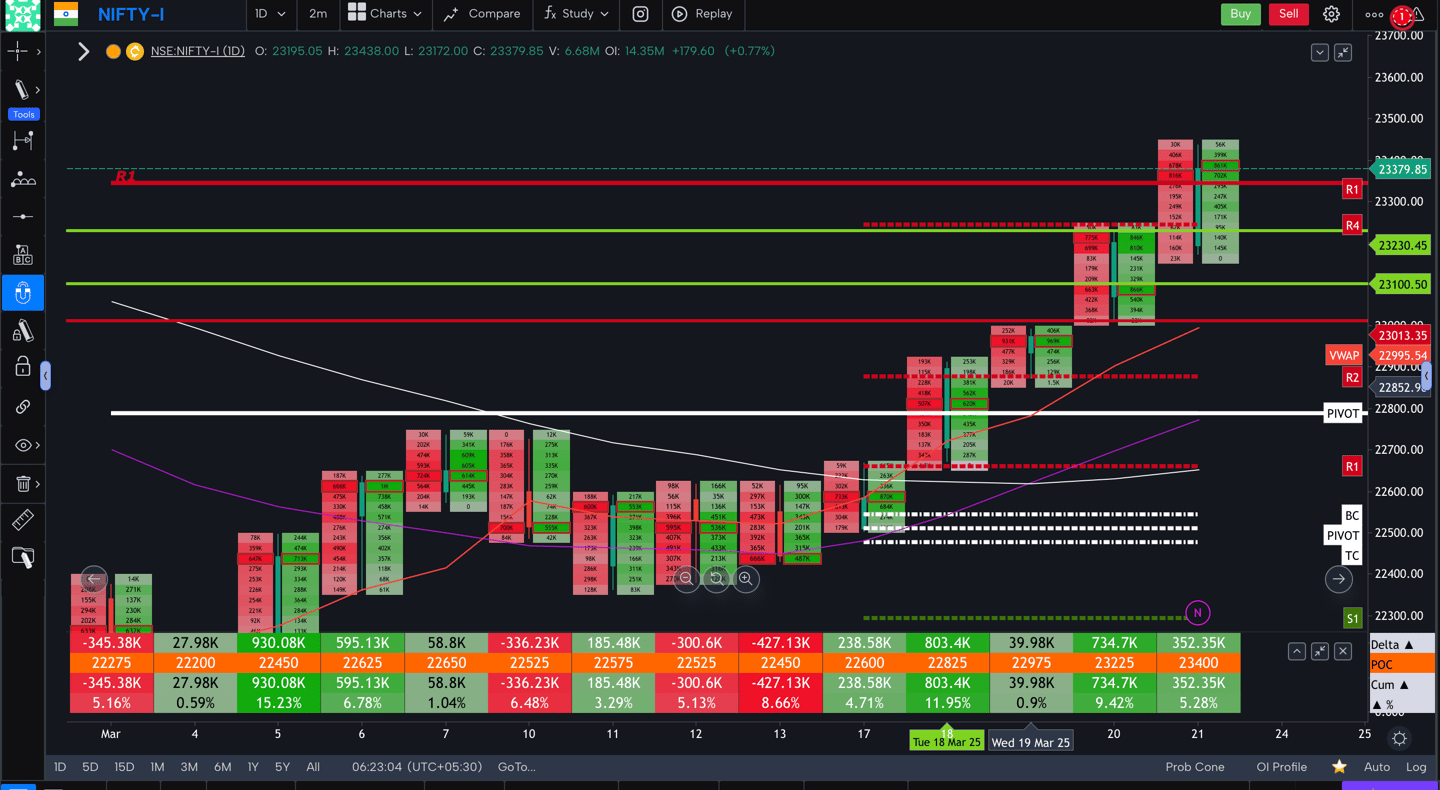The width and height of the screenshot is (1440, 790).
Task: Click the orange circle legend indicator
Action: (113, 51)
